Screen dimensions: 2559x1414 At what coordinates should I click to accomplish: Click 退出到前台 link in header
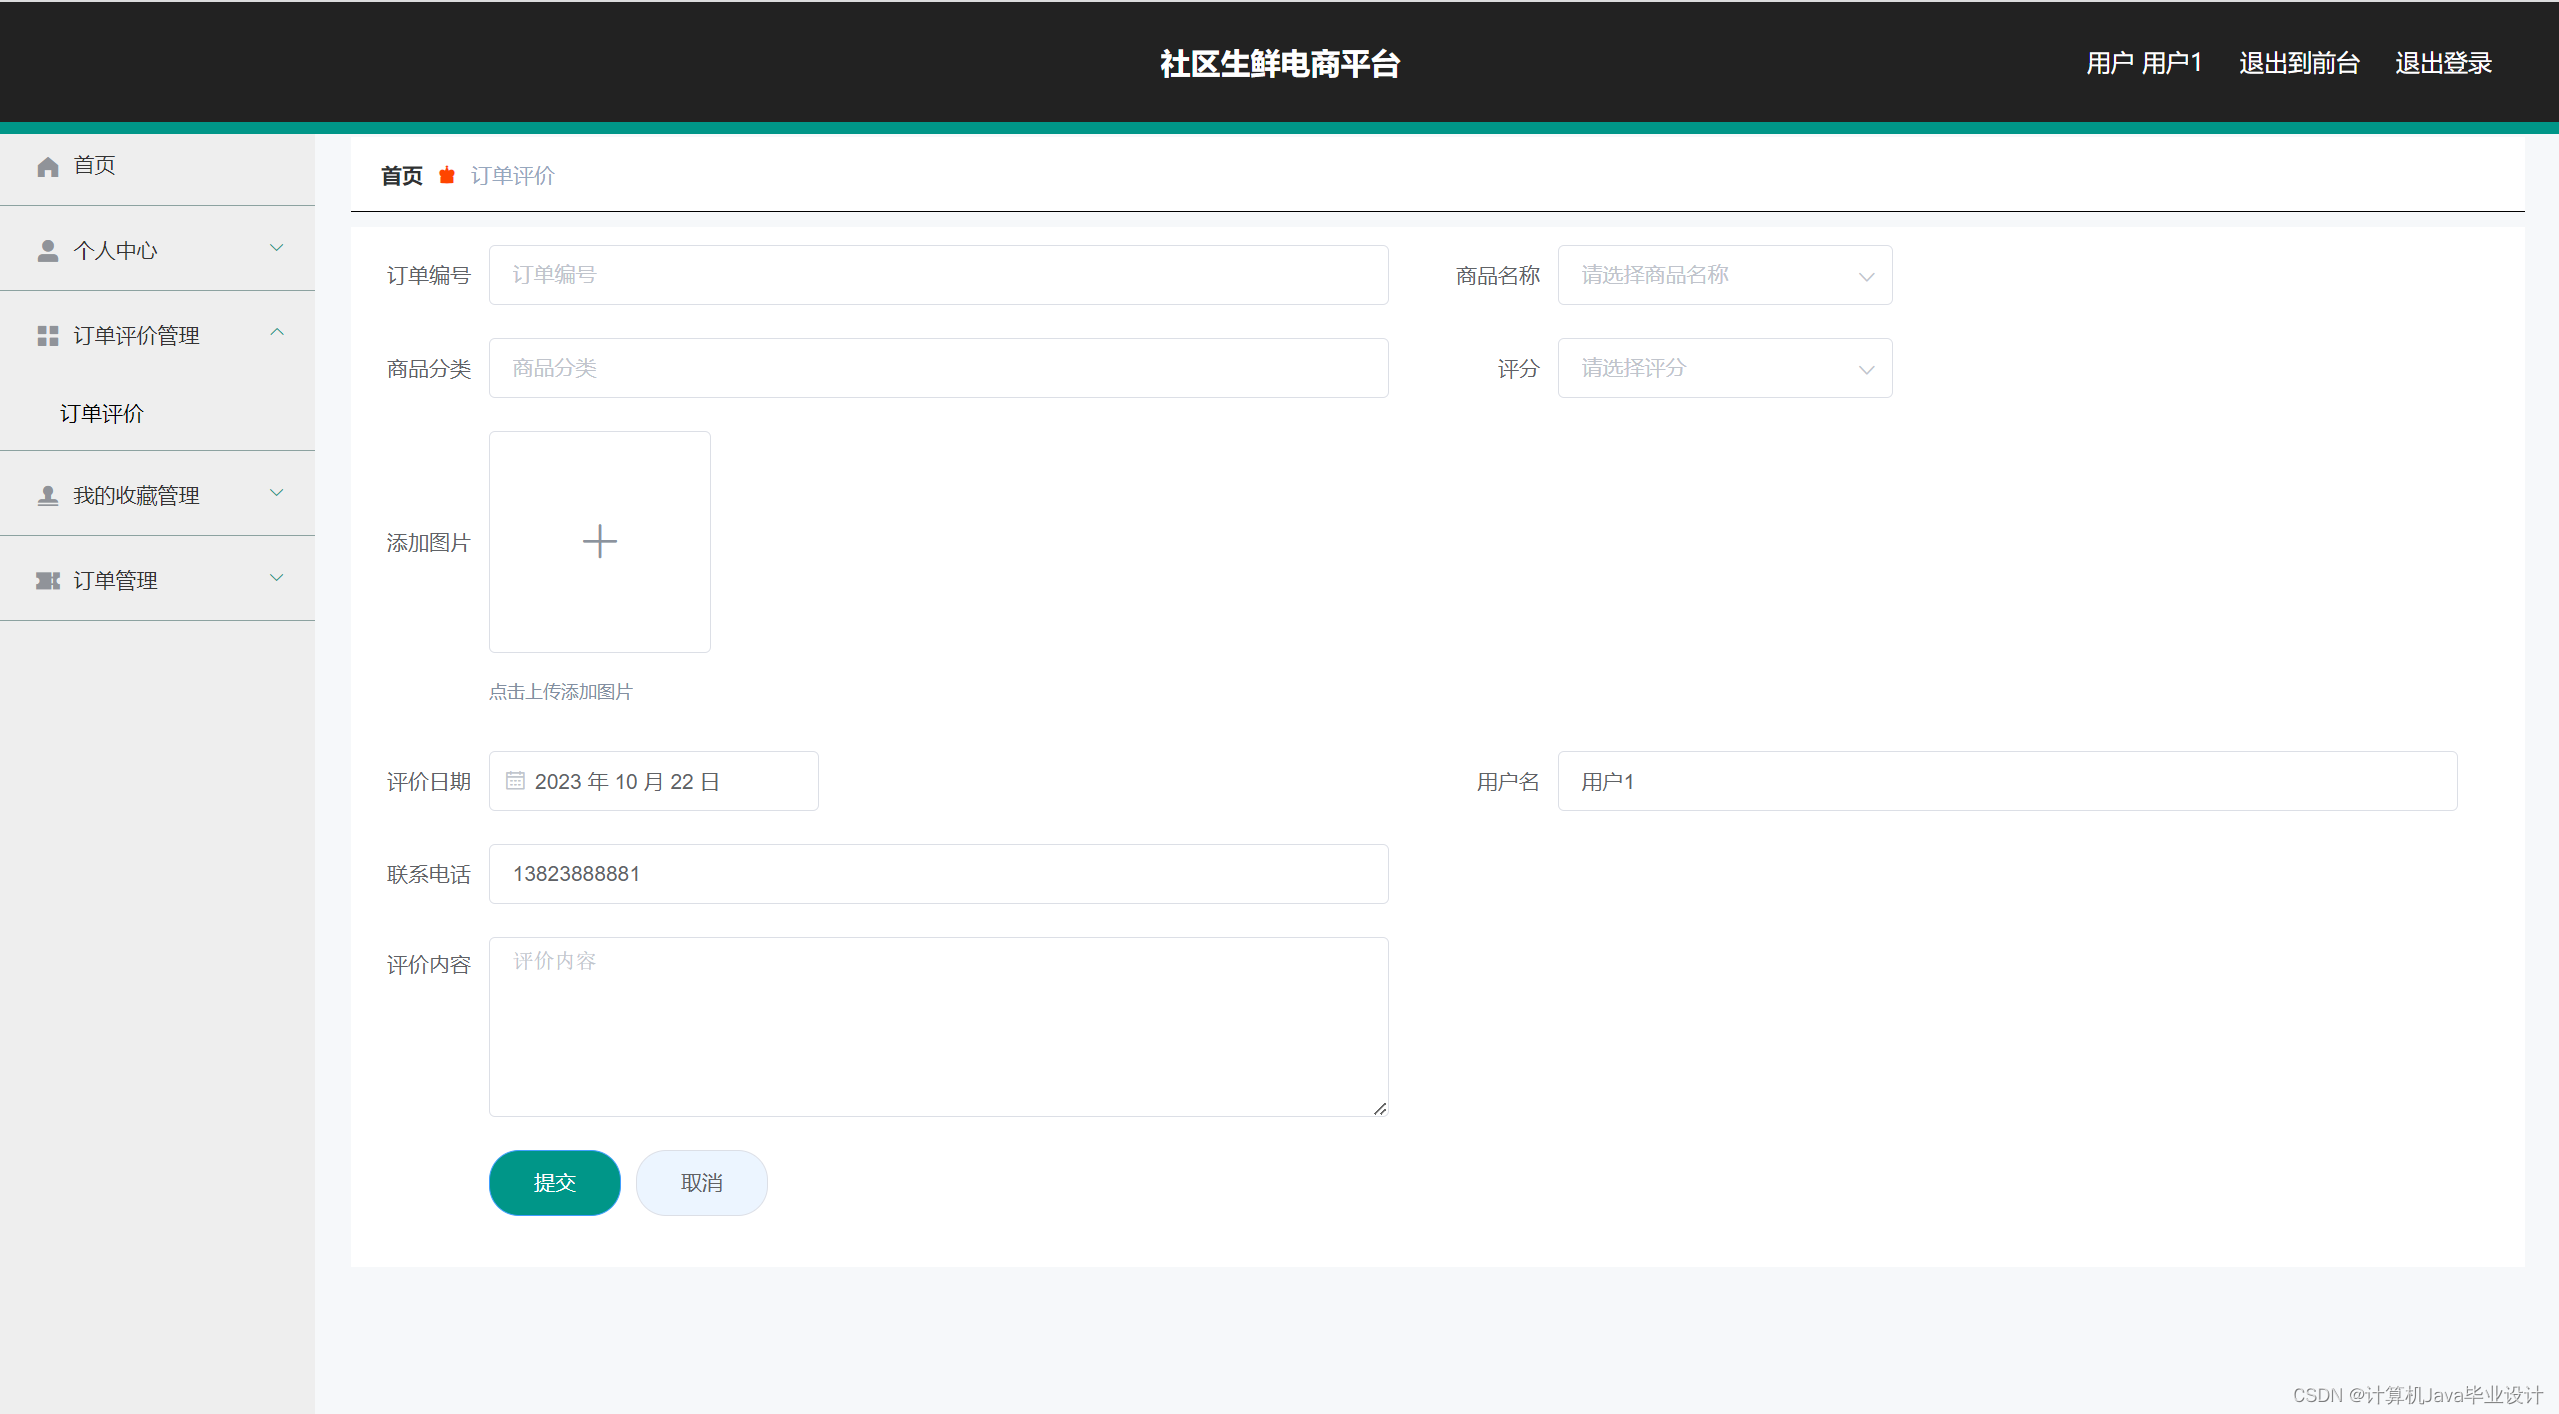tap(2299, 63)
